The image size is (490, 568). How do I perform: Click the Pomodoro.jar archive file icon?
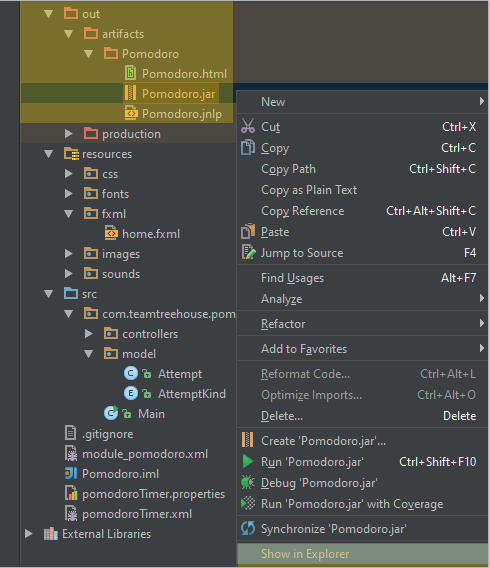click(x=130, y=93)
